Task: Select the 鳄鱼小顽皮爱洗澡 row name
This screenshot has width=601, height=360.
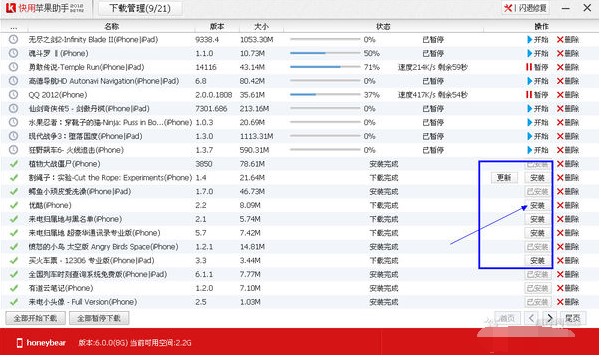Action: (x=80, y=191)
